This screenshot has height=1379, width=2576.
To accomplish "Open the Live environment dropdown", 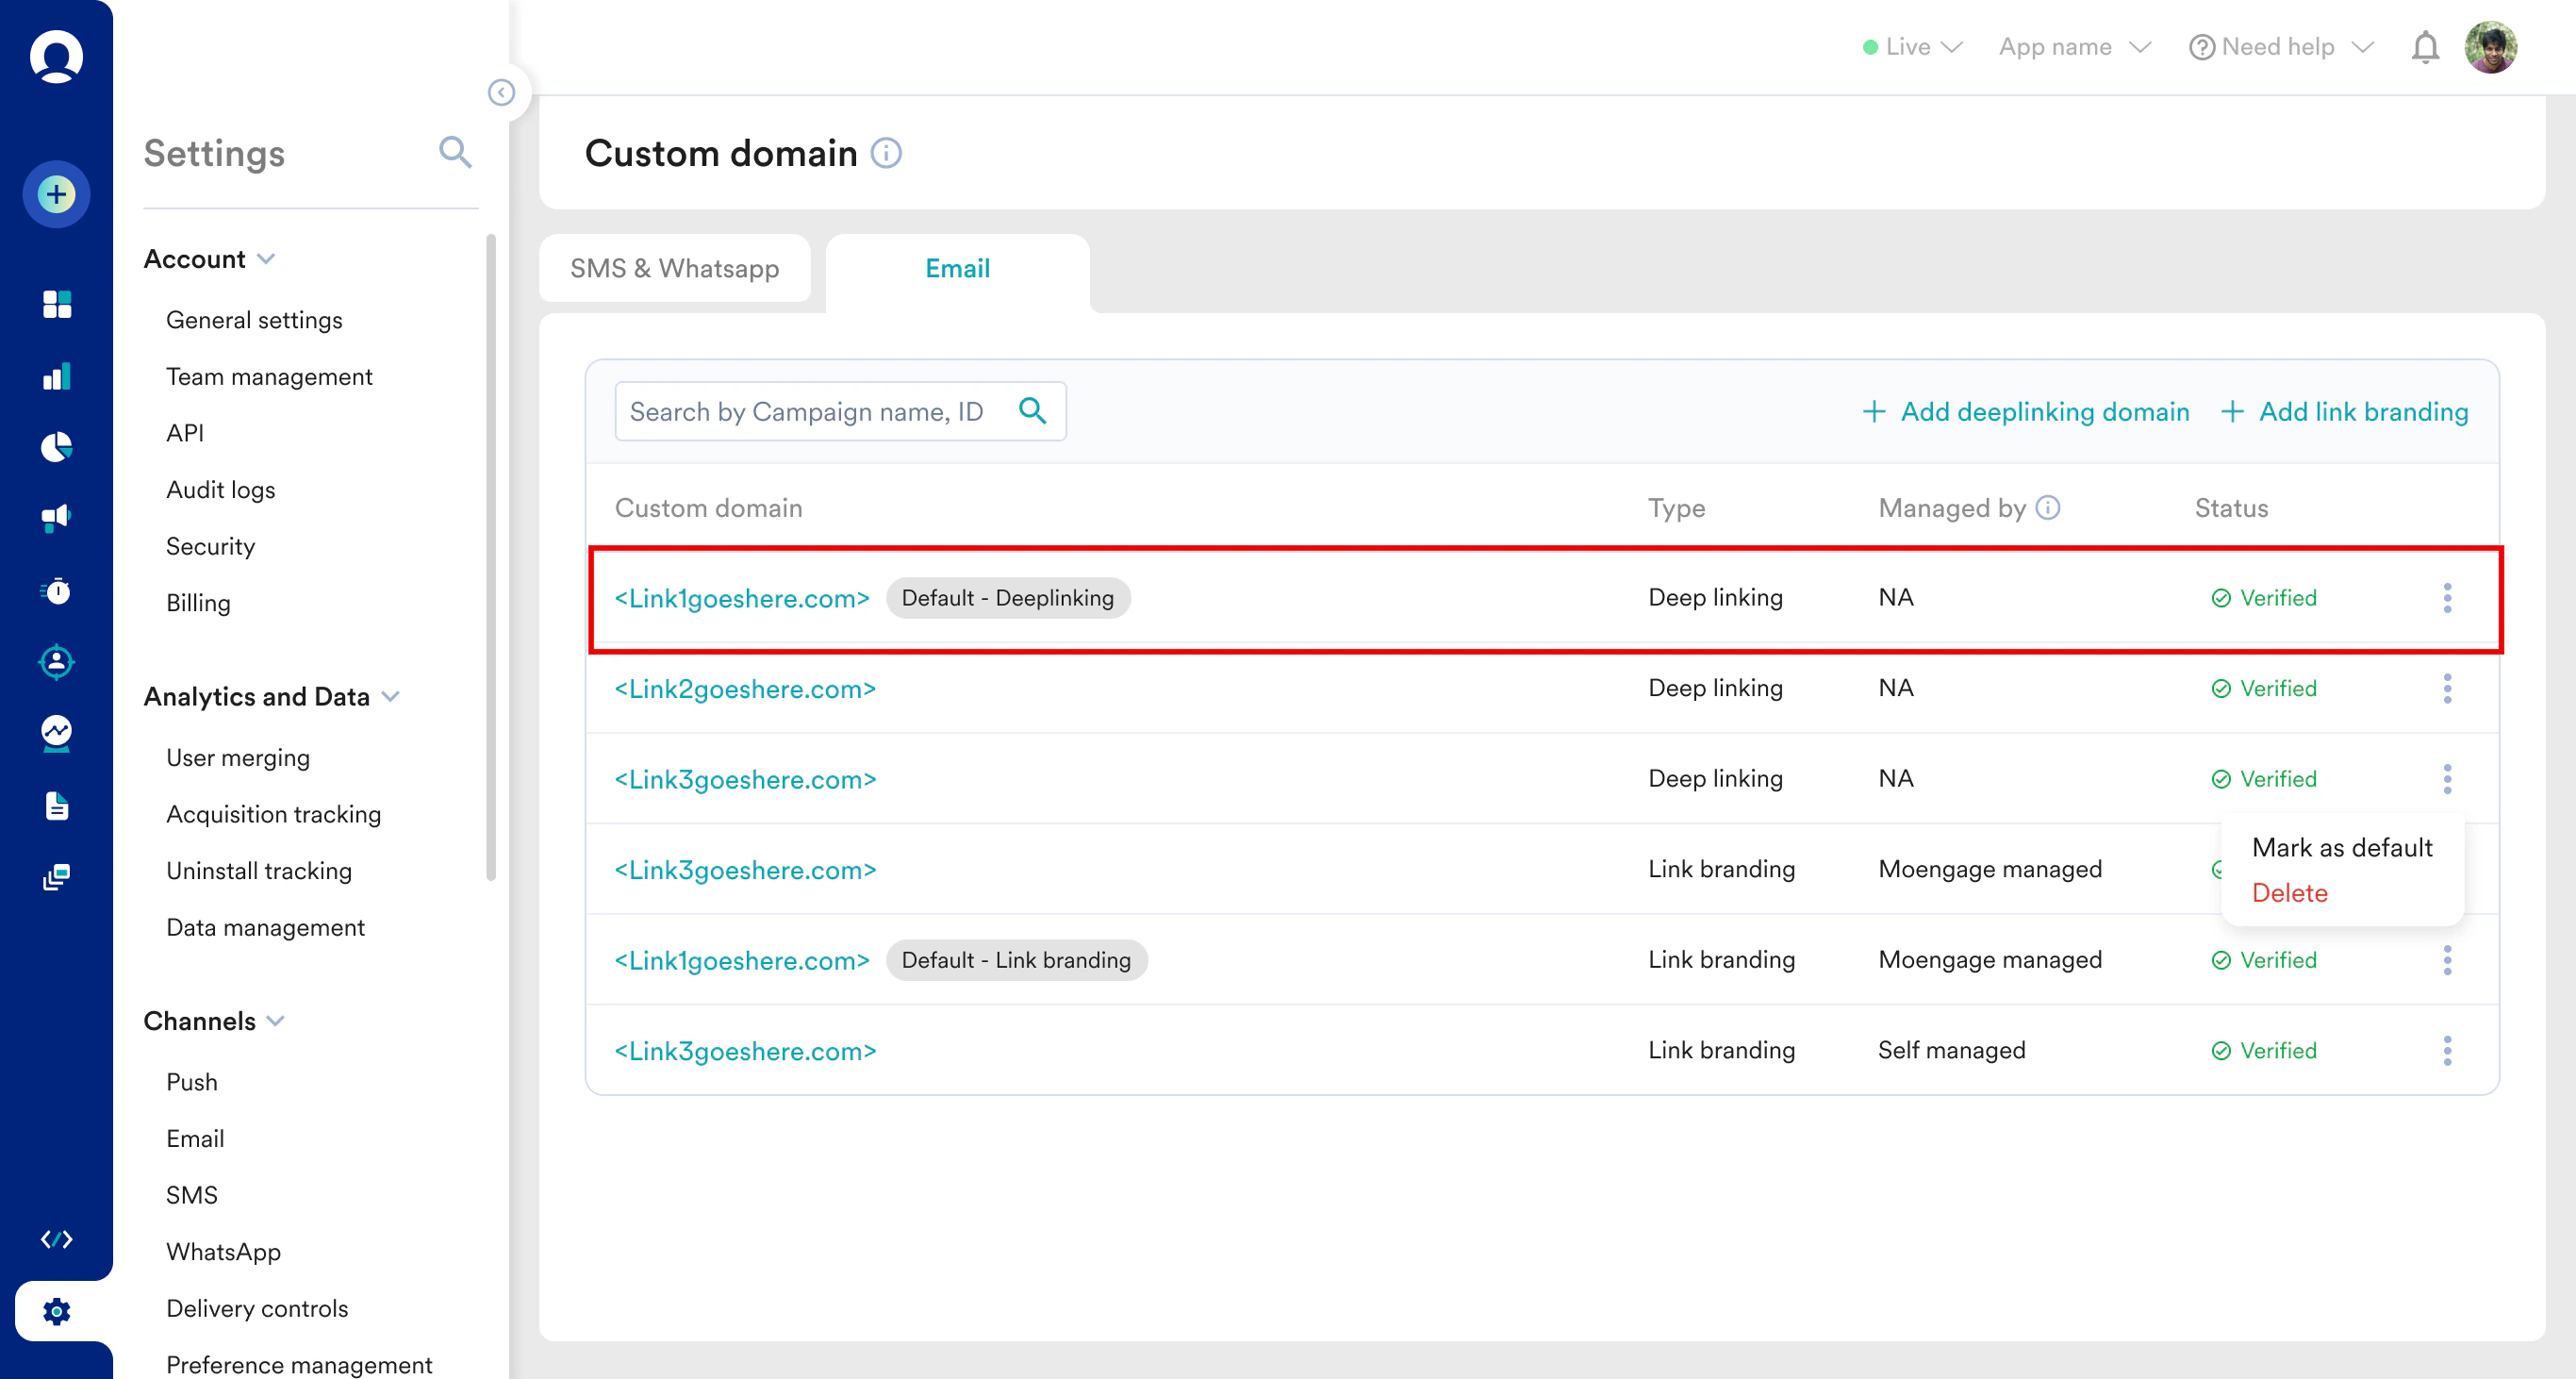I will tap(1913, 47).
